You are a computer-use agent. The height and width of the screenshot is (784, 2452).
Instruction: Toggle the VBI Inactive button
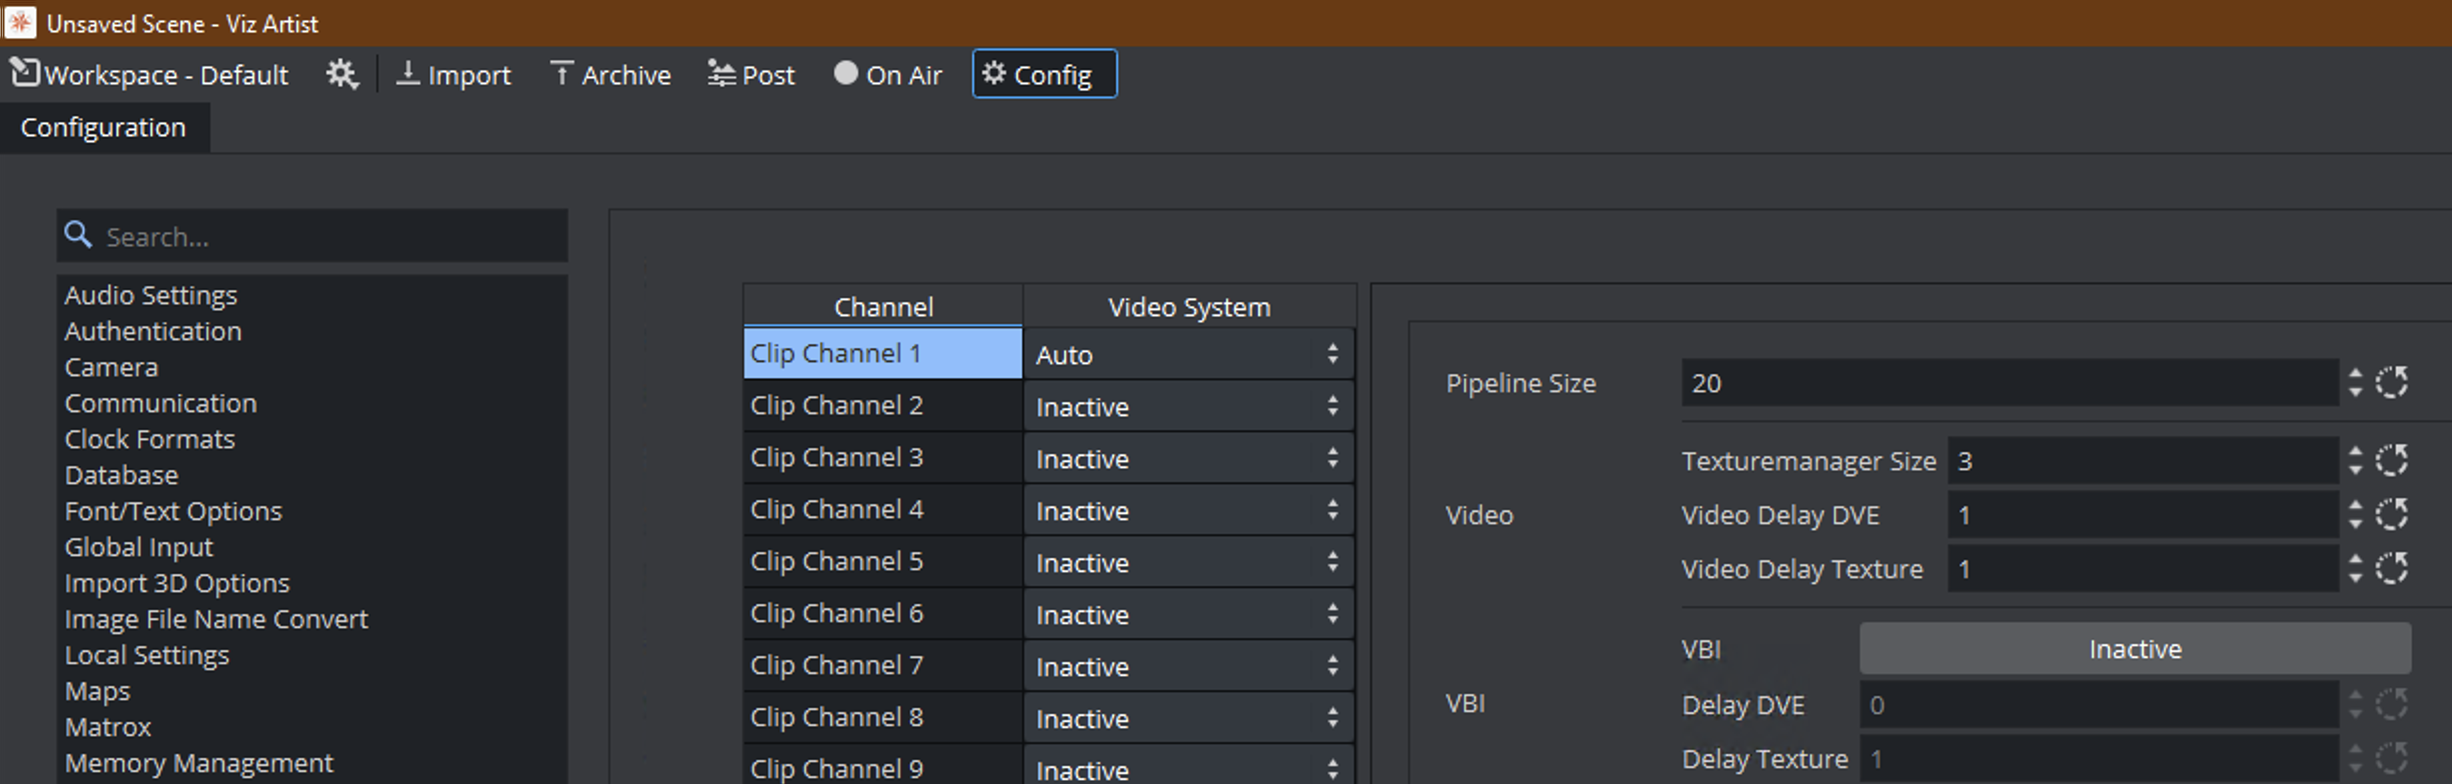2134,649
